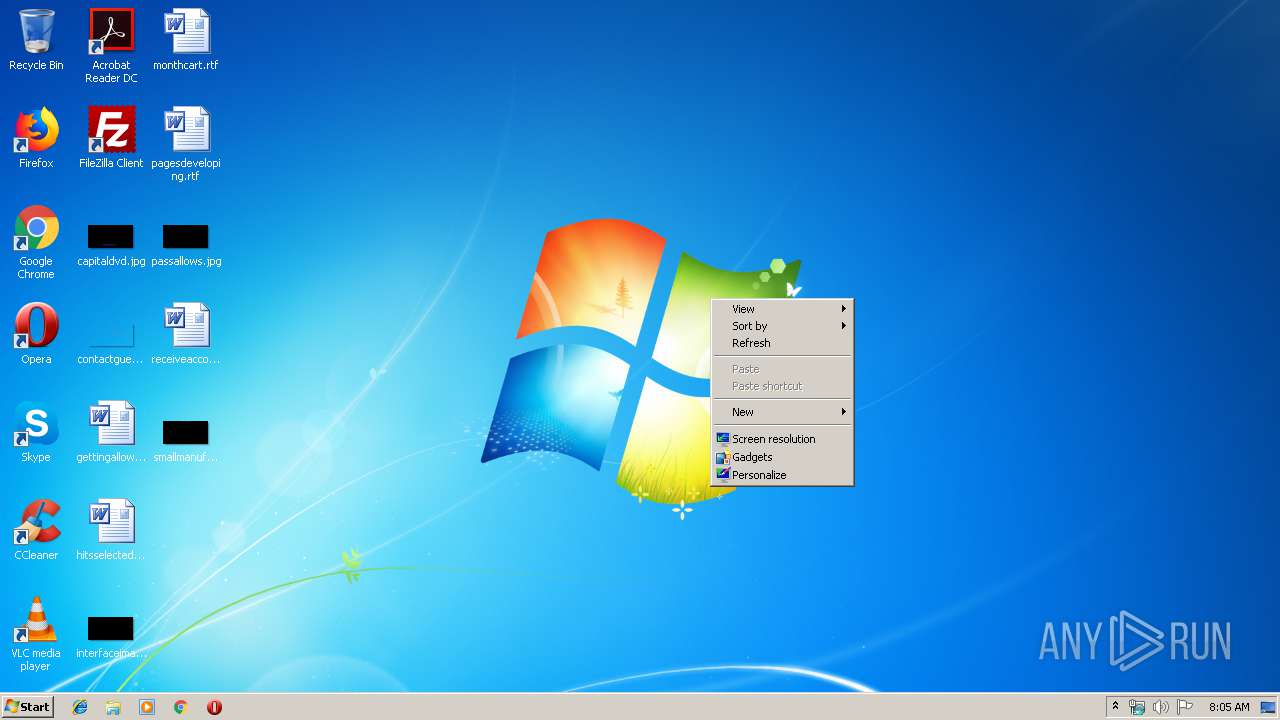Select the passallows.jpg image file
Image resolution: width=1280 pixels, height=720 pixels.
tap(186, 246)
